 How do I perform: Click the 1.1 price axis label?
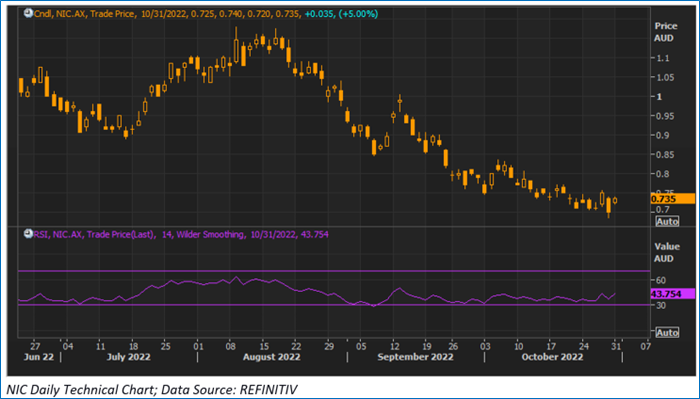(663, 58)
